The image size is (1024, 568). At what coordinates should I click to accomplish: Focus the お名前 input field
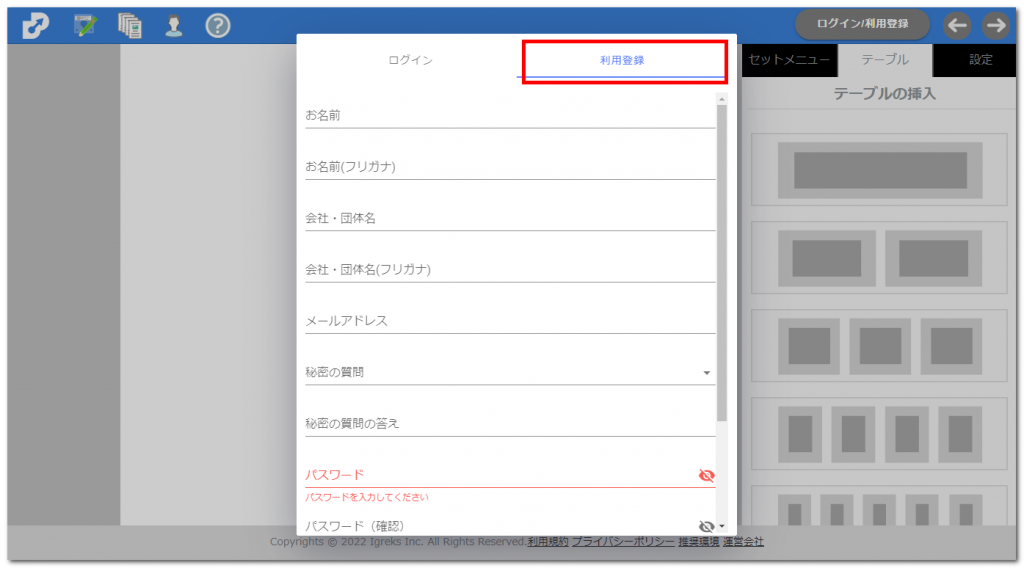(x=510, y=116)
